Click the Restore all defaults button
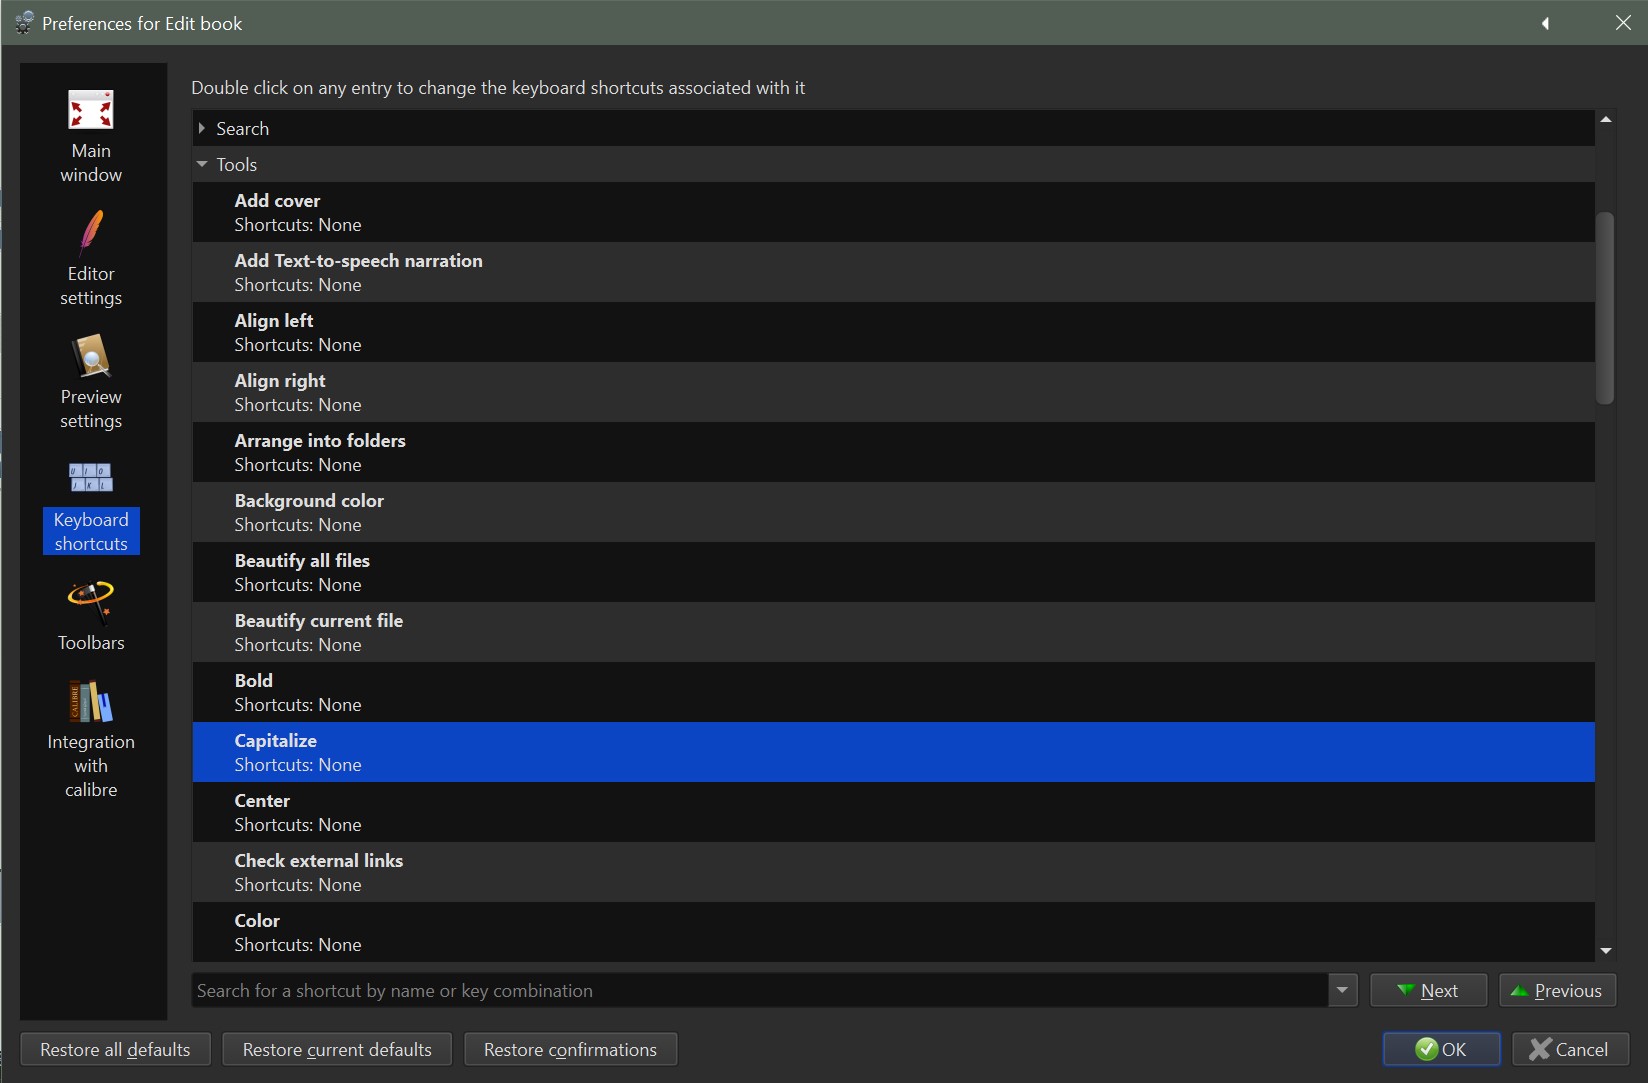 click(x=115, y=1049)
